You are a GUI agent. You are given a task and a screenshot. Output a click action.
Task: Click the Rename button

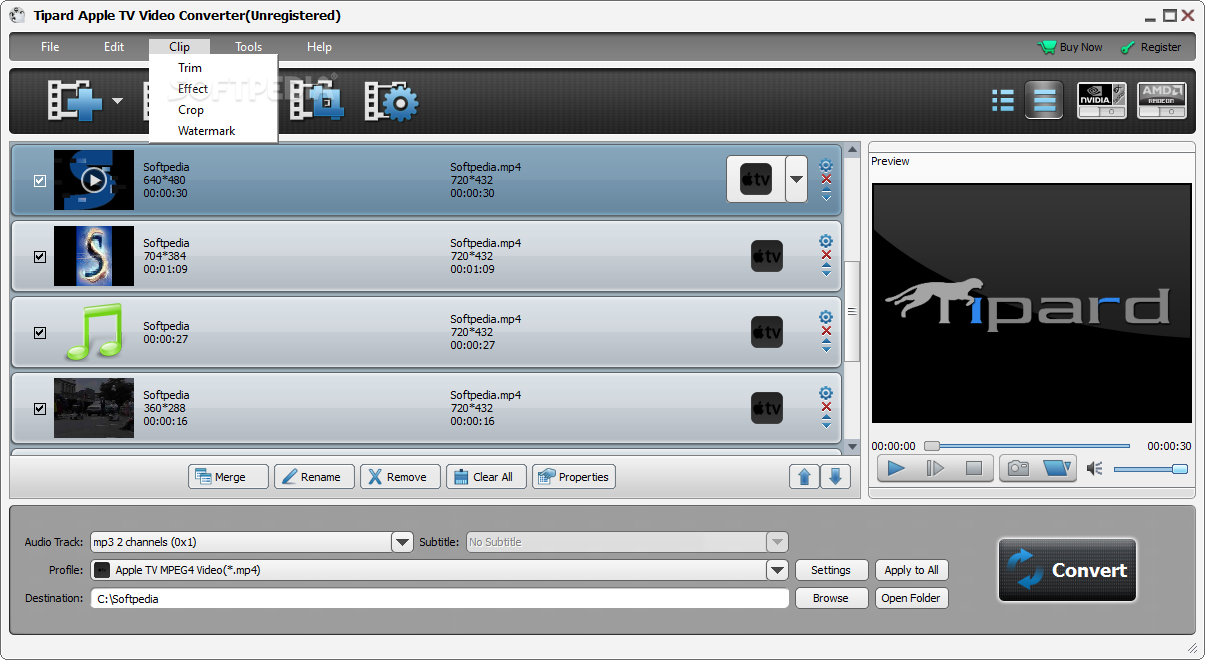click(314, 477)
